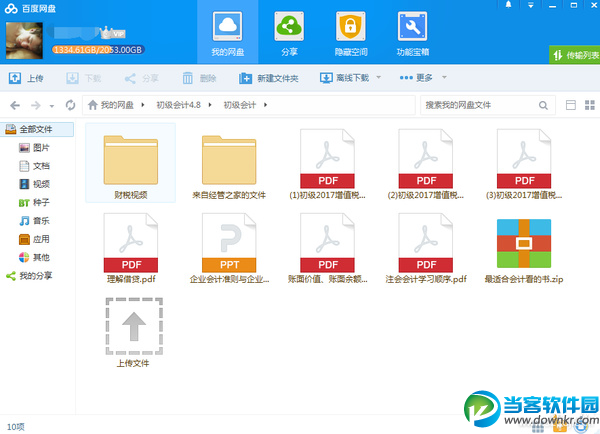Screen dimensions: 600x434
Task: Click the storage usage bar 1334.61GB
Action: point(98,50)
